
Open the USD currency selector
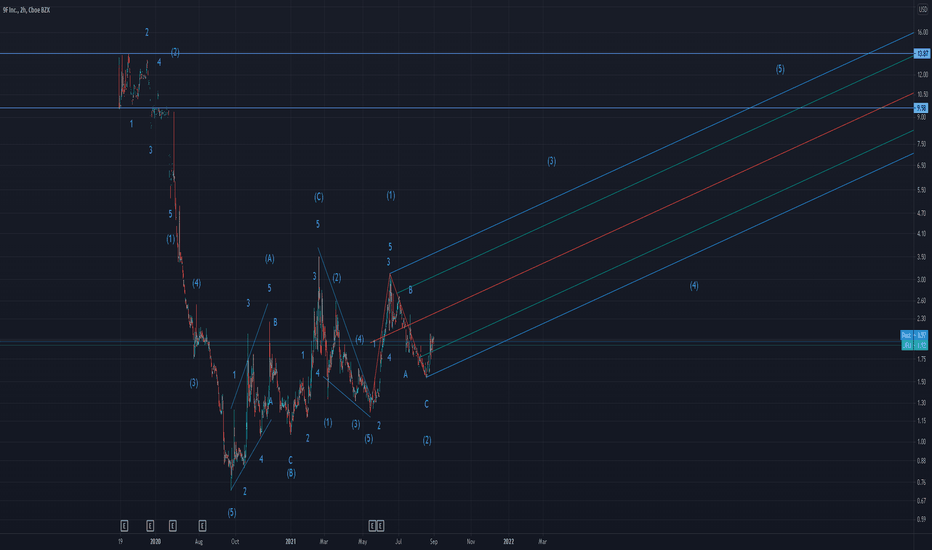(x=922, y=10)
